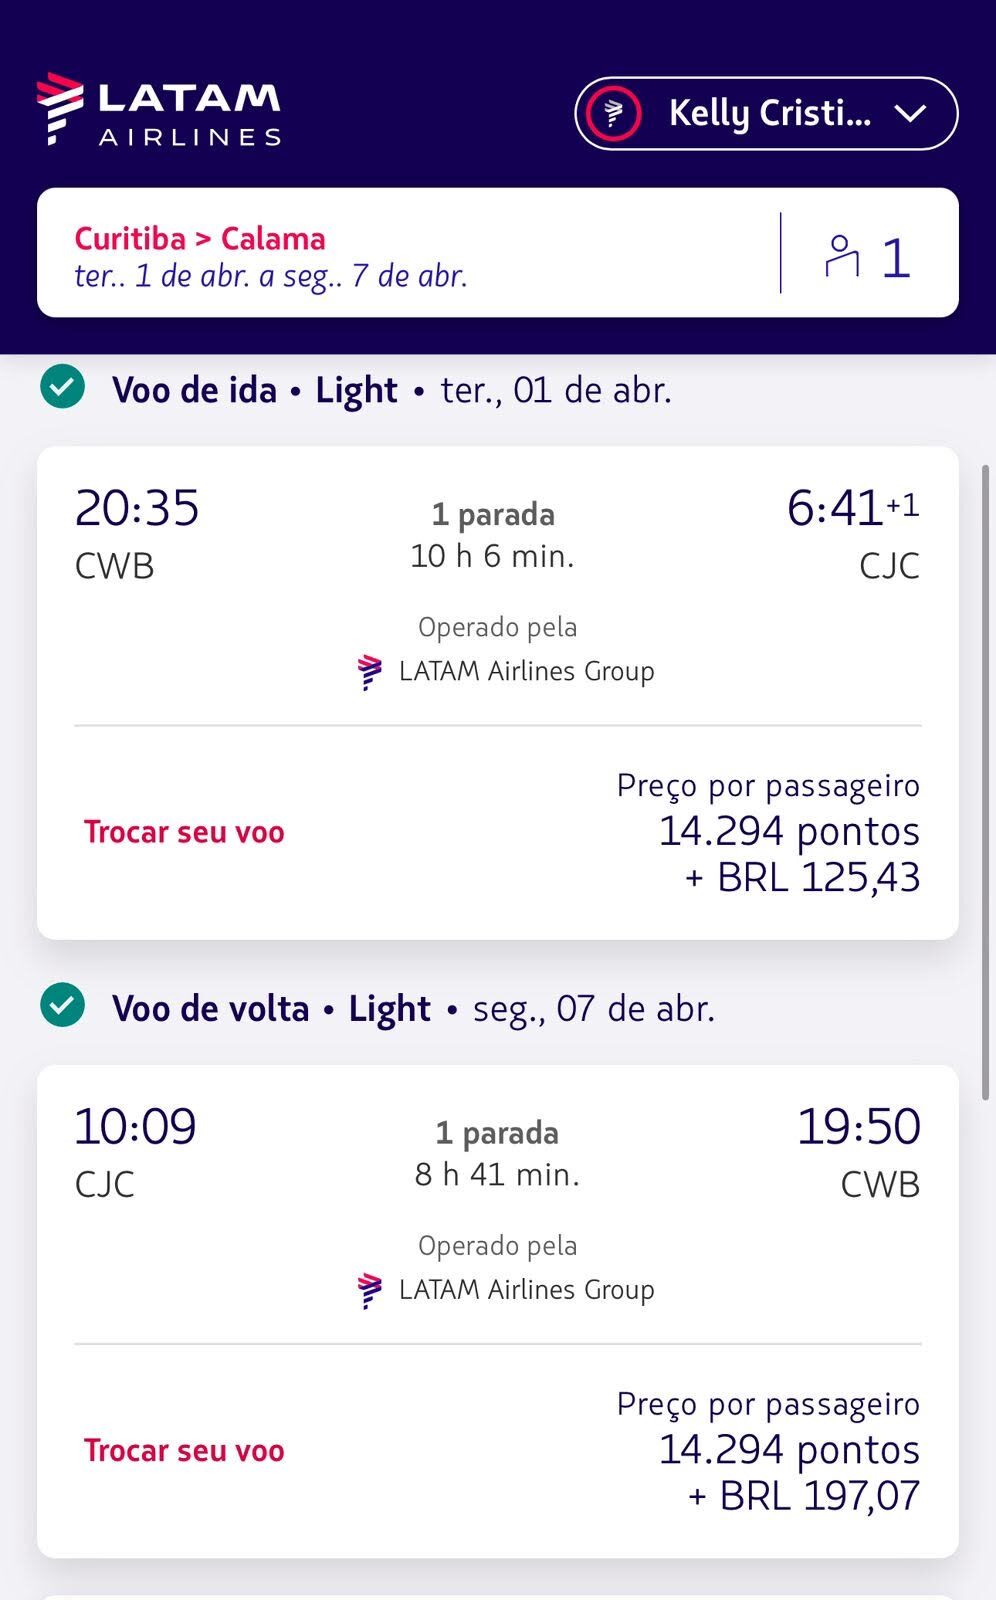Screen dimensions: 996x1600
Task: Open the account menu chevron arrow
Action: tap(911, 113)
